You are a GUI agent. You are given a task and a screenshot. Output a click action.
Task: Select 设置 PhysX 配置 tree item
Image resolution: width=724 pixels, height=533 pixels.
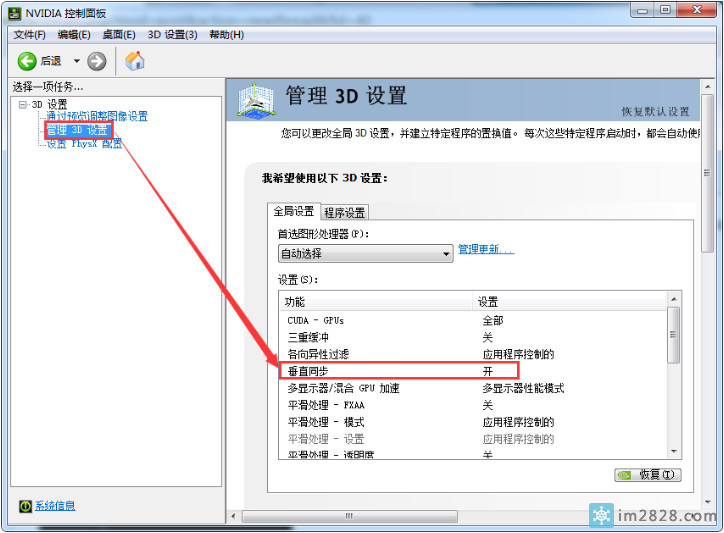click(x=84, y=143)
